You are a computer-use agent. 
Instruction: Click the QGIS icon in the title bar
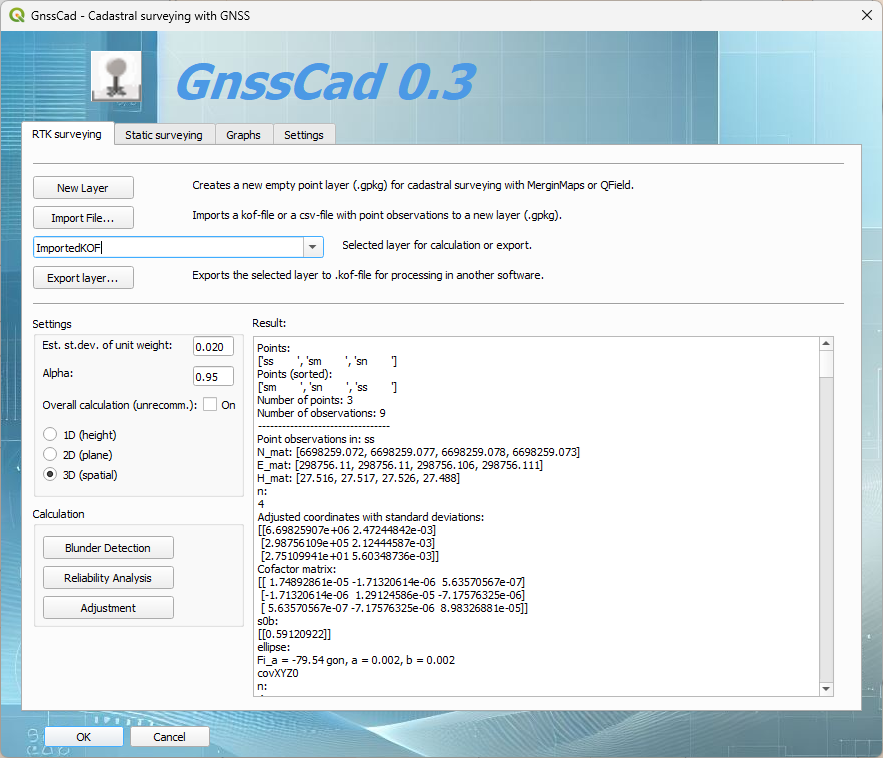17,15
